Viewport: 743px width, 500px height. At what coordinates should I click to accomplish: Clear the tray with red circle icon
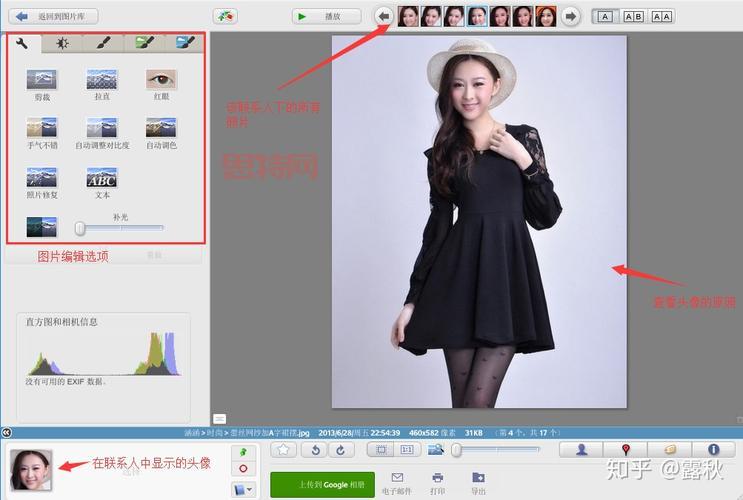(244, 468)
